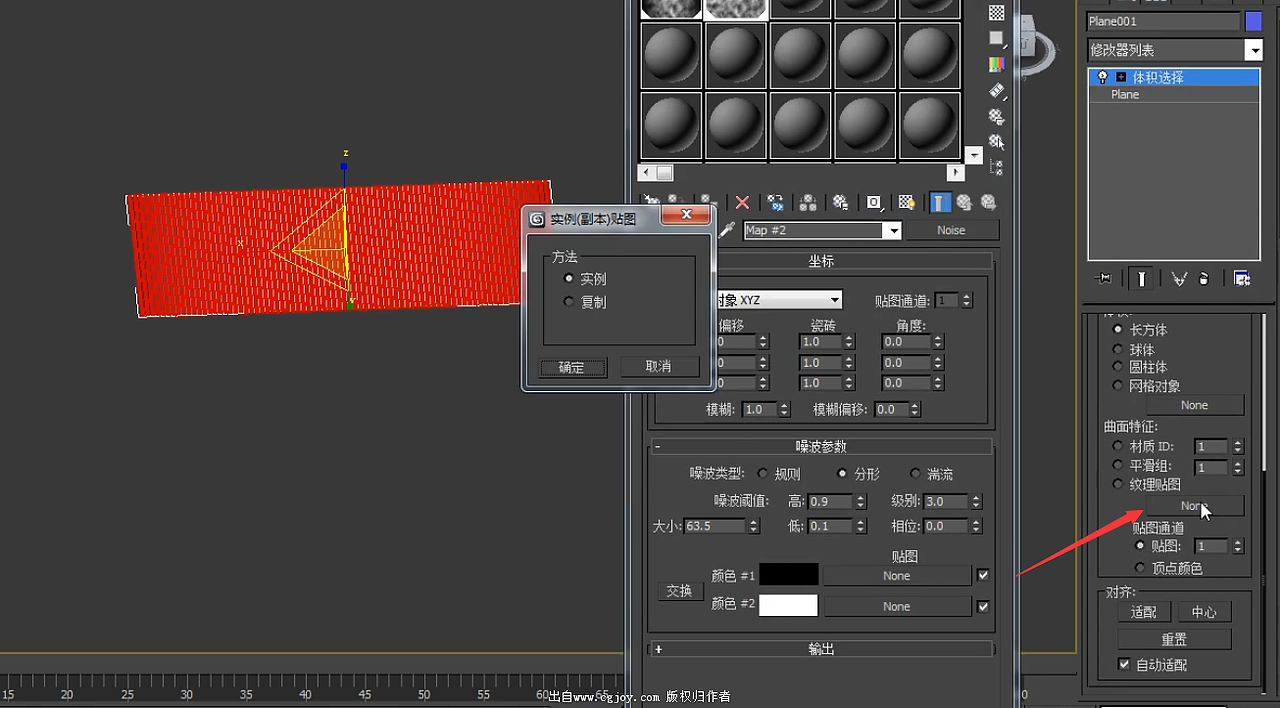Select Plane in the modifier stack
The image size is (1280, 708).
(1124, 94)
